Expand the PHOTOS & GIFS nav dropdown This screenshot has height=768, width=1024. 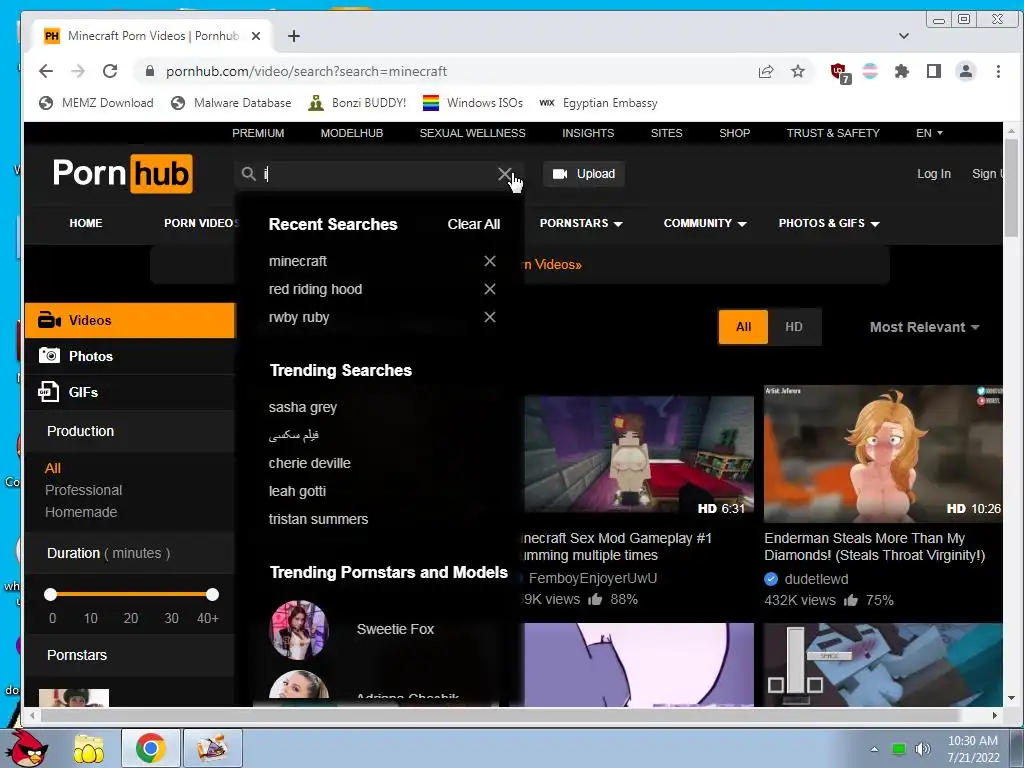829,223
